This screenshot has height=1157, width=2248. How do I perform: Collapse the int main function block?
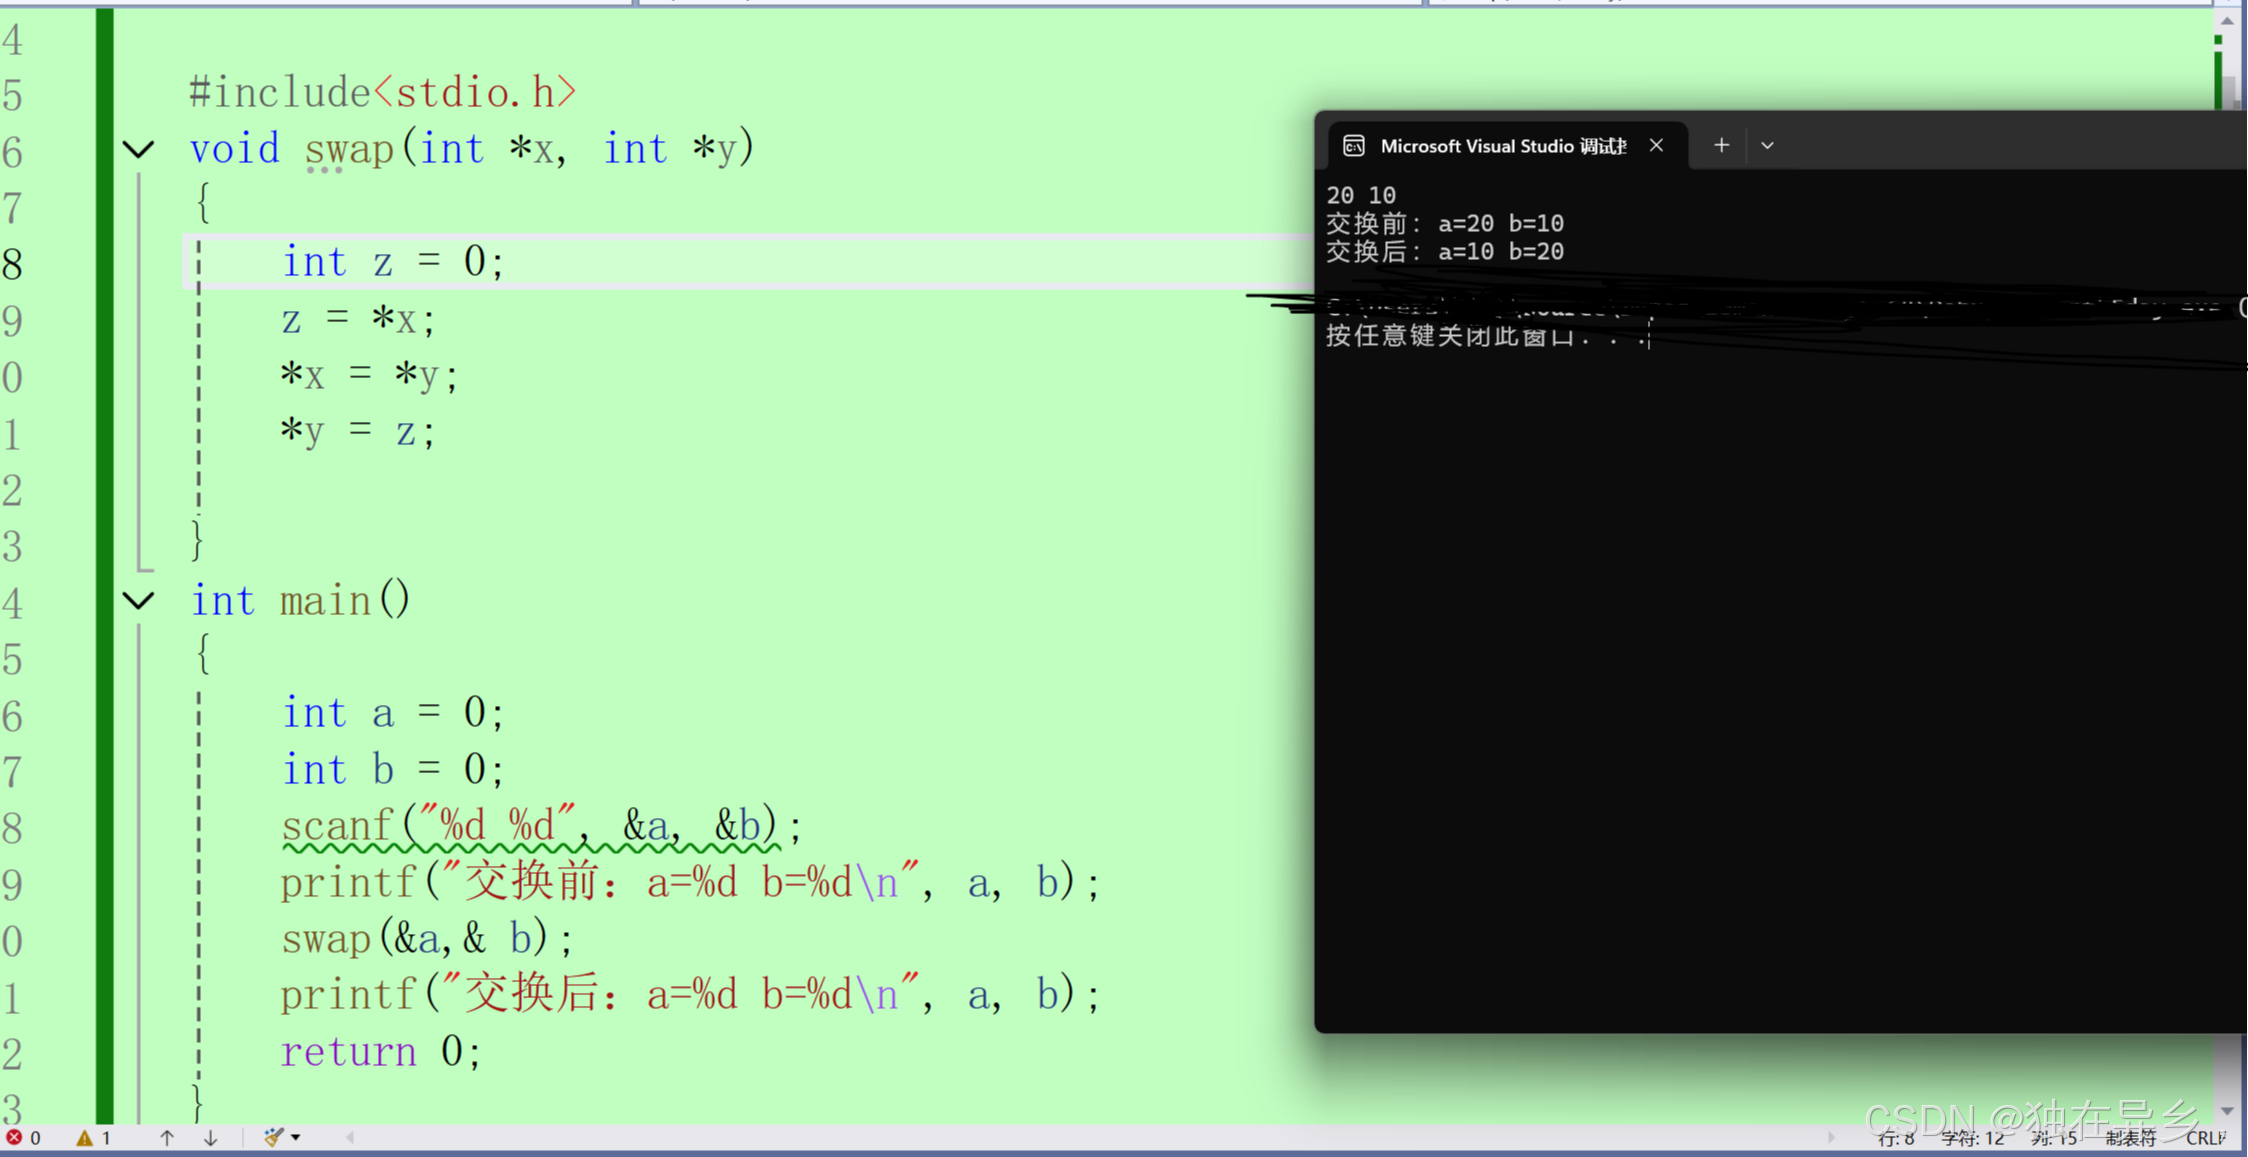point(139,601)
